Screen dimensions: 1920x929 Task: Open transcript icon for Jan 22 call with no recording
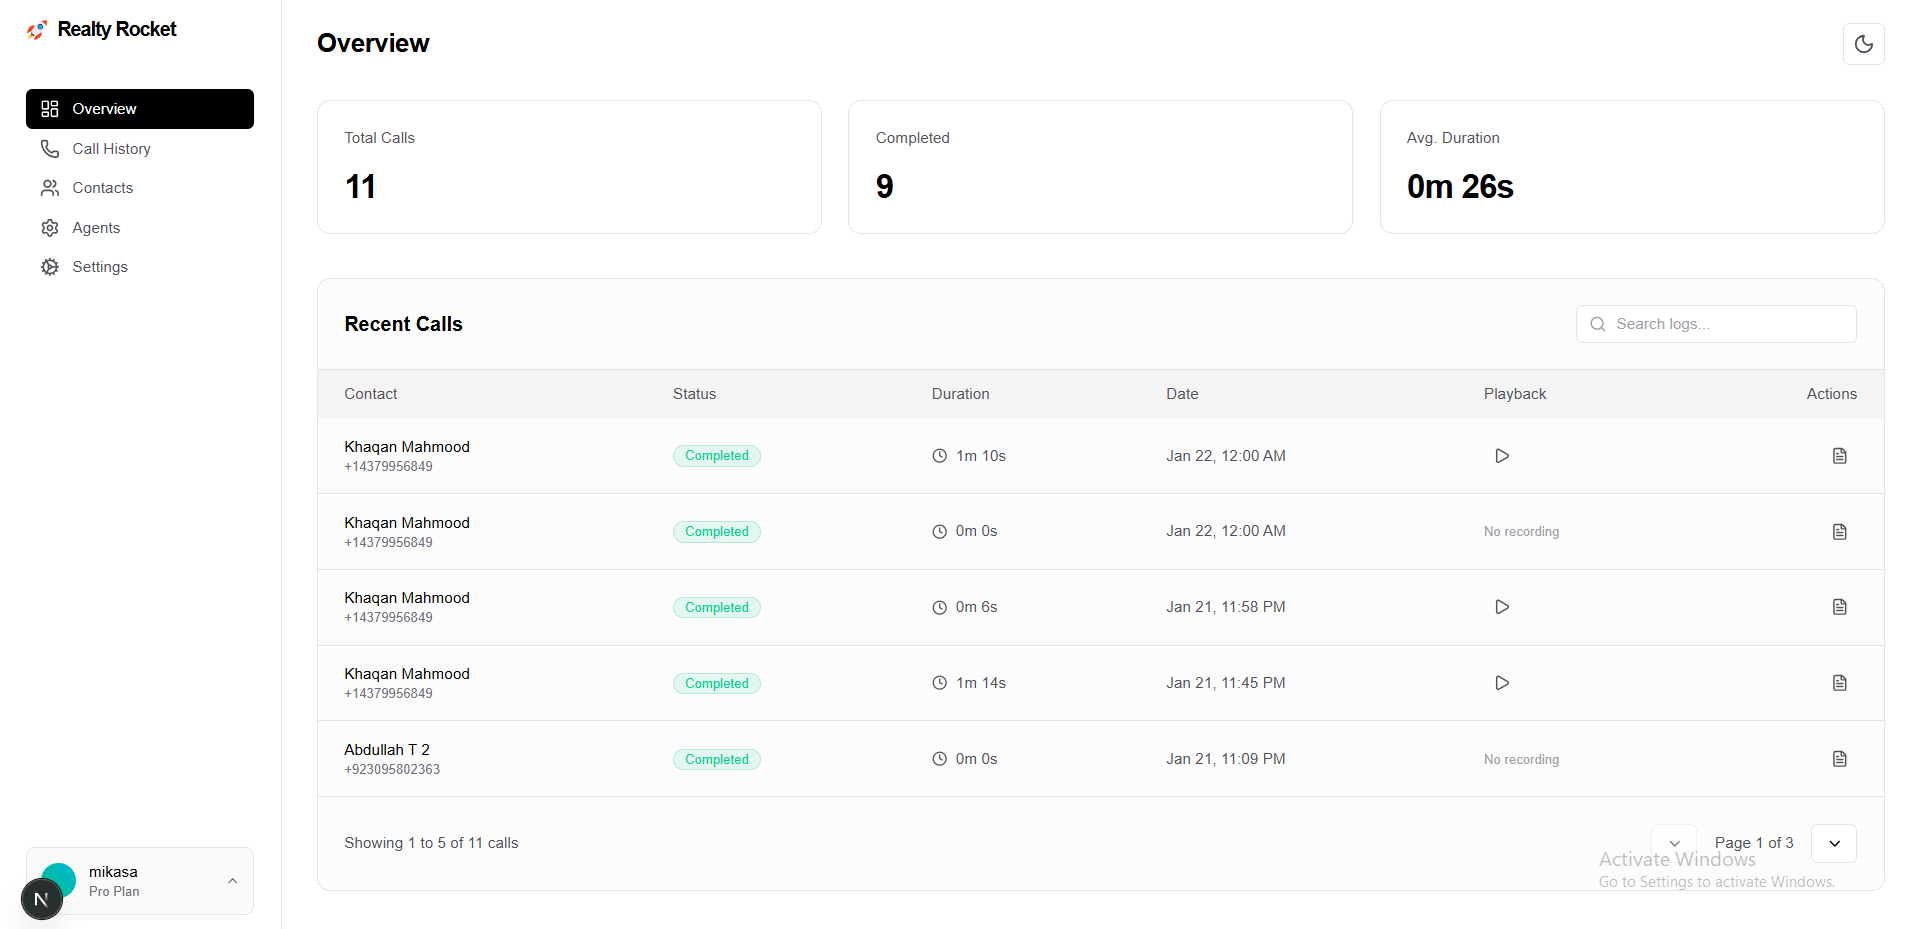click(x=1839, y=532)
